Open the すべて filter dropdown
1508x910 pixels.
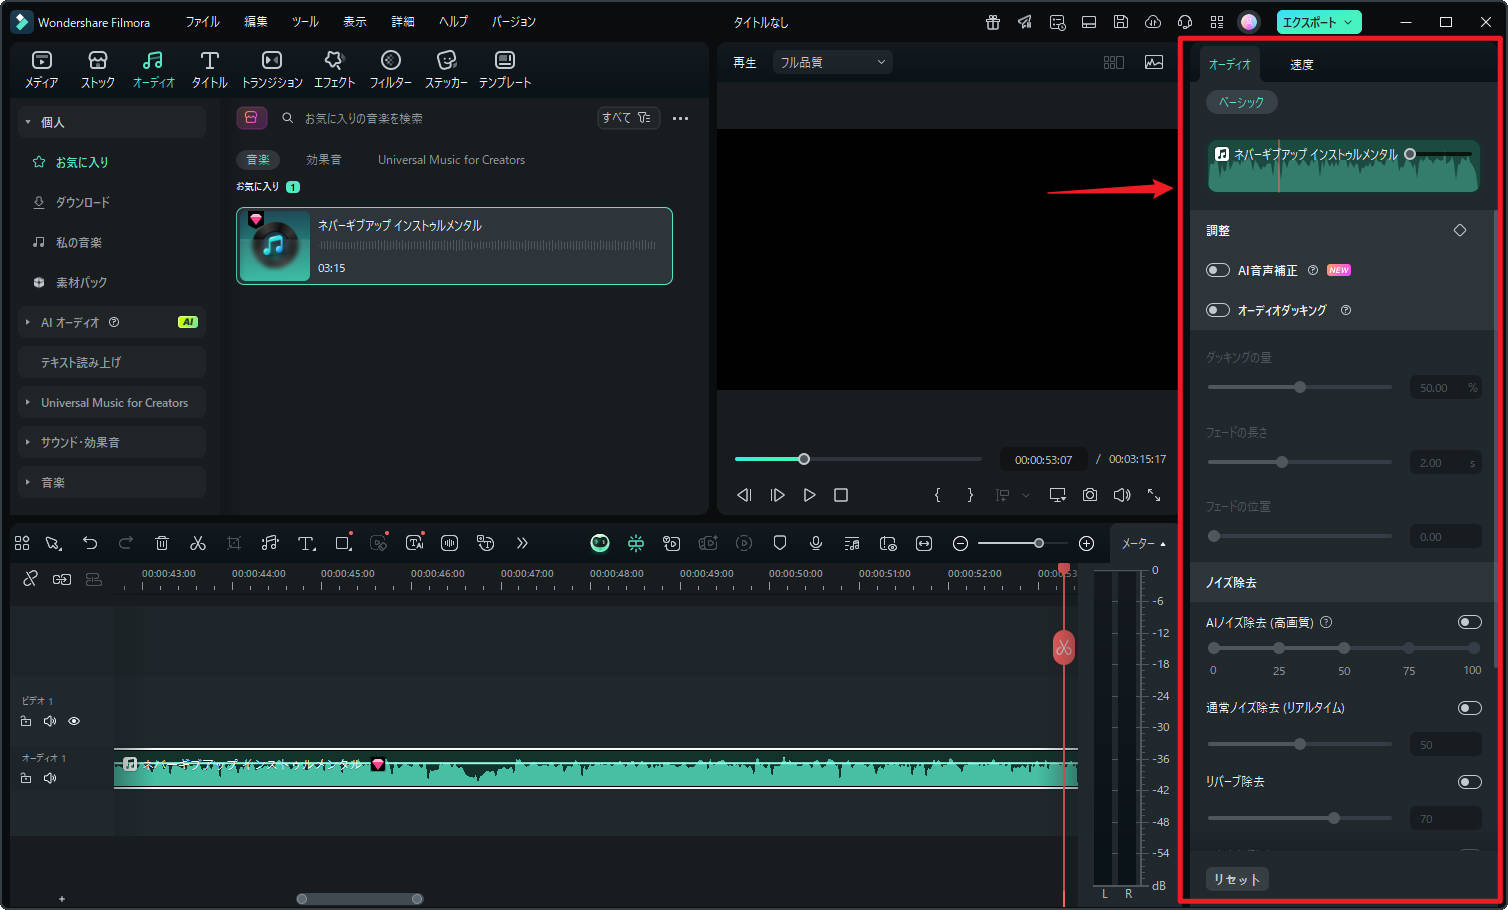(628, 118)
